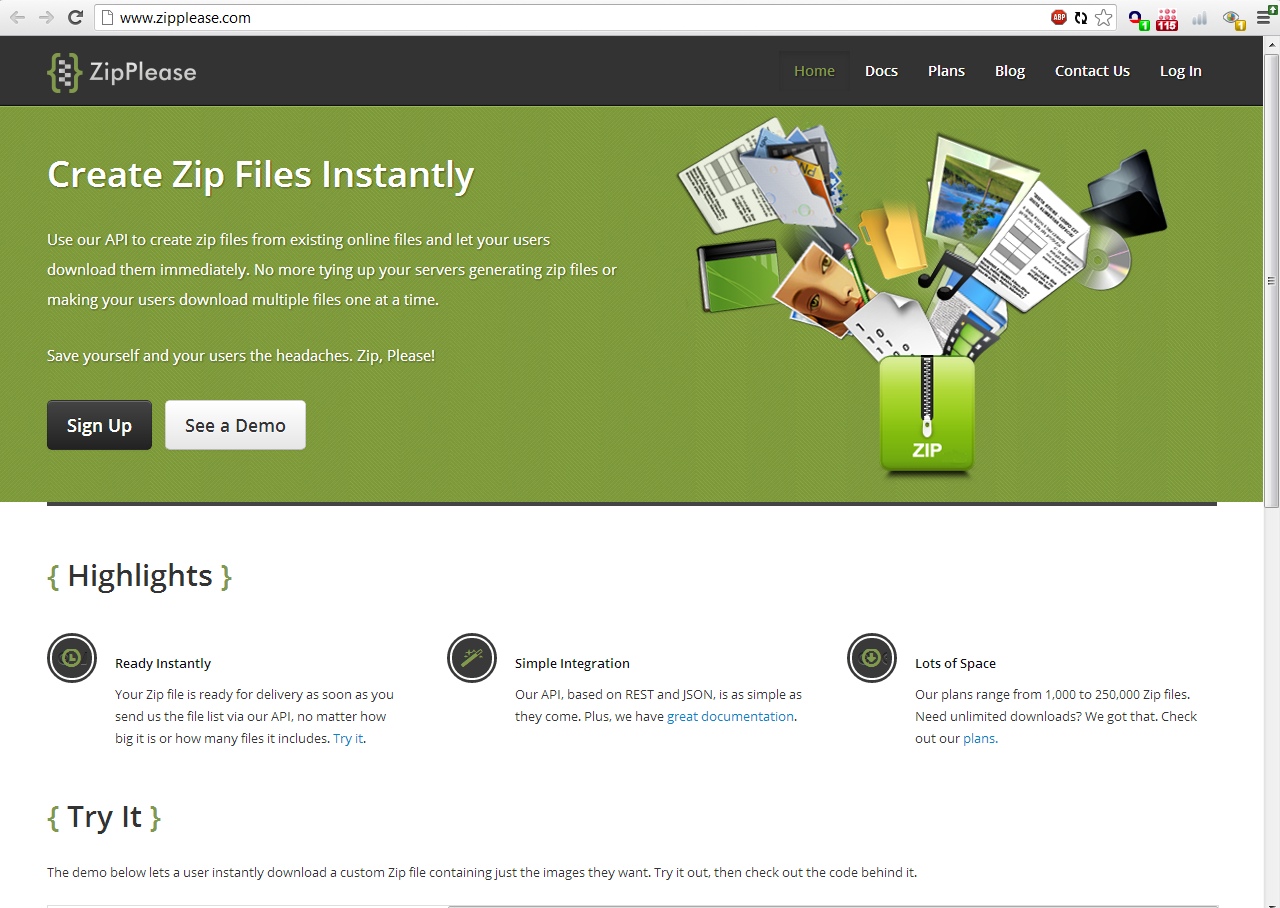1280x908 pixels.
Task: Click the See a Demo button
Action: pos(235,425)
